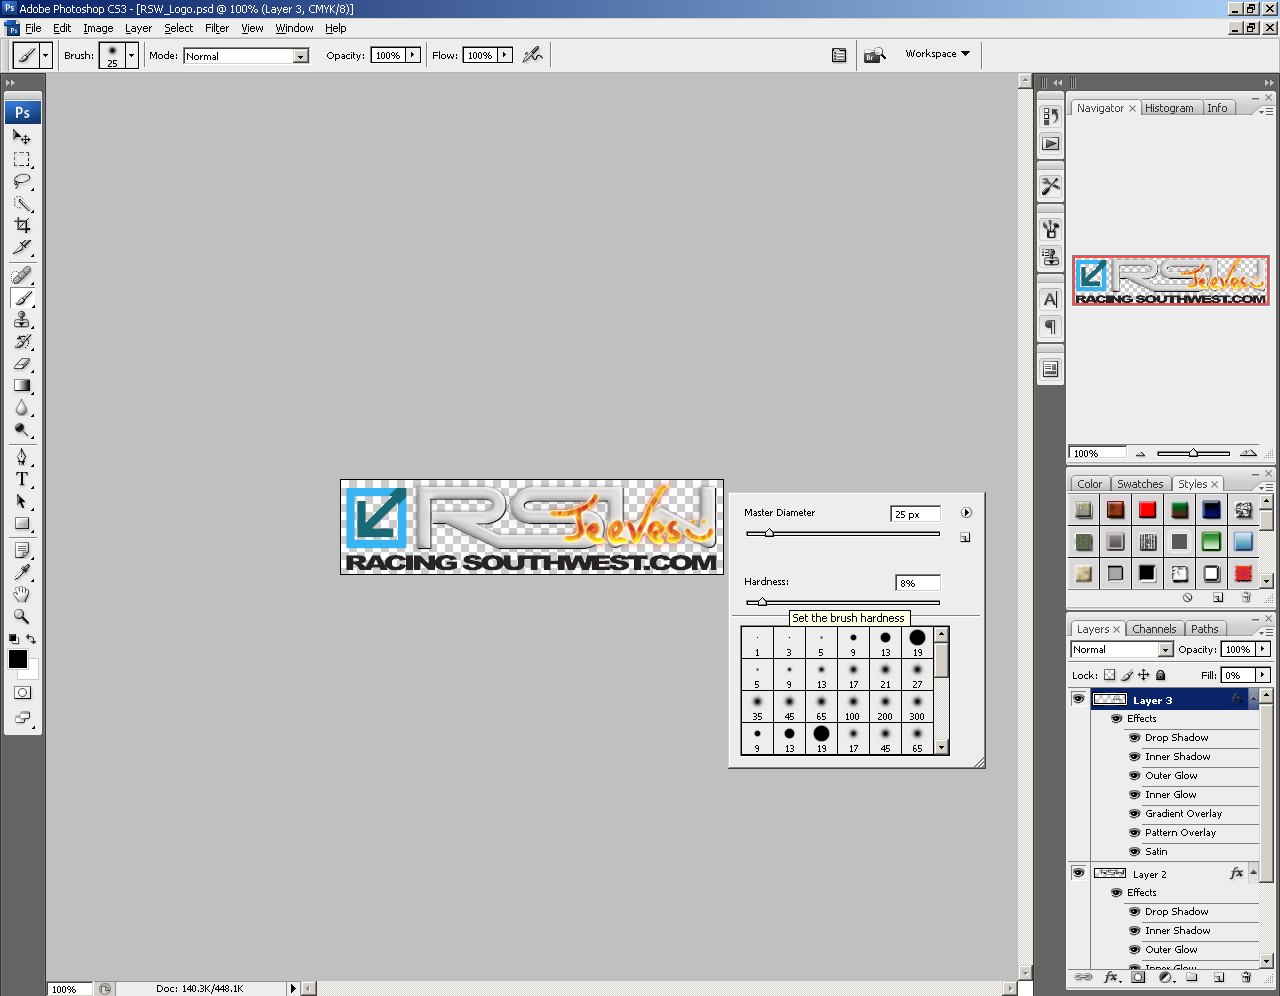Image resolution: width=1280 pixels, height=996 pixels.
Task: Activate the Zoom tool
Action: point(22,614)
